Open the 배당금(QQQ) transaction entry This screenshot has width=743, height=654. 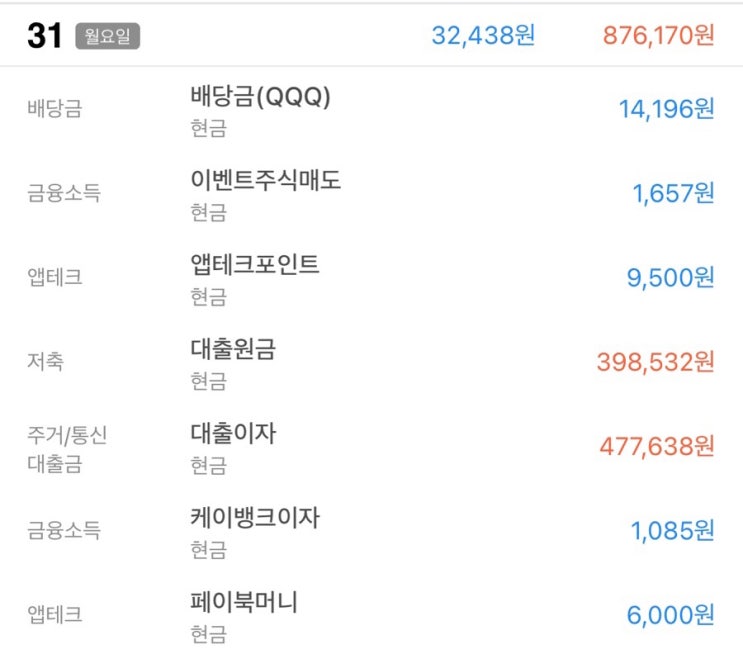372,110
